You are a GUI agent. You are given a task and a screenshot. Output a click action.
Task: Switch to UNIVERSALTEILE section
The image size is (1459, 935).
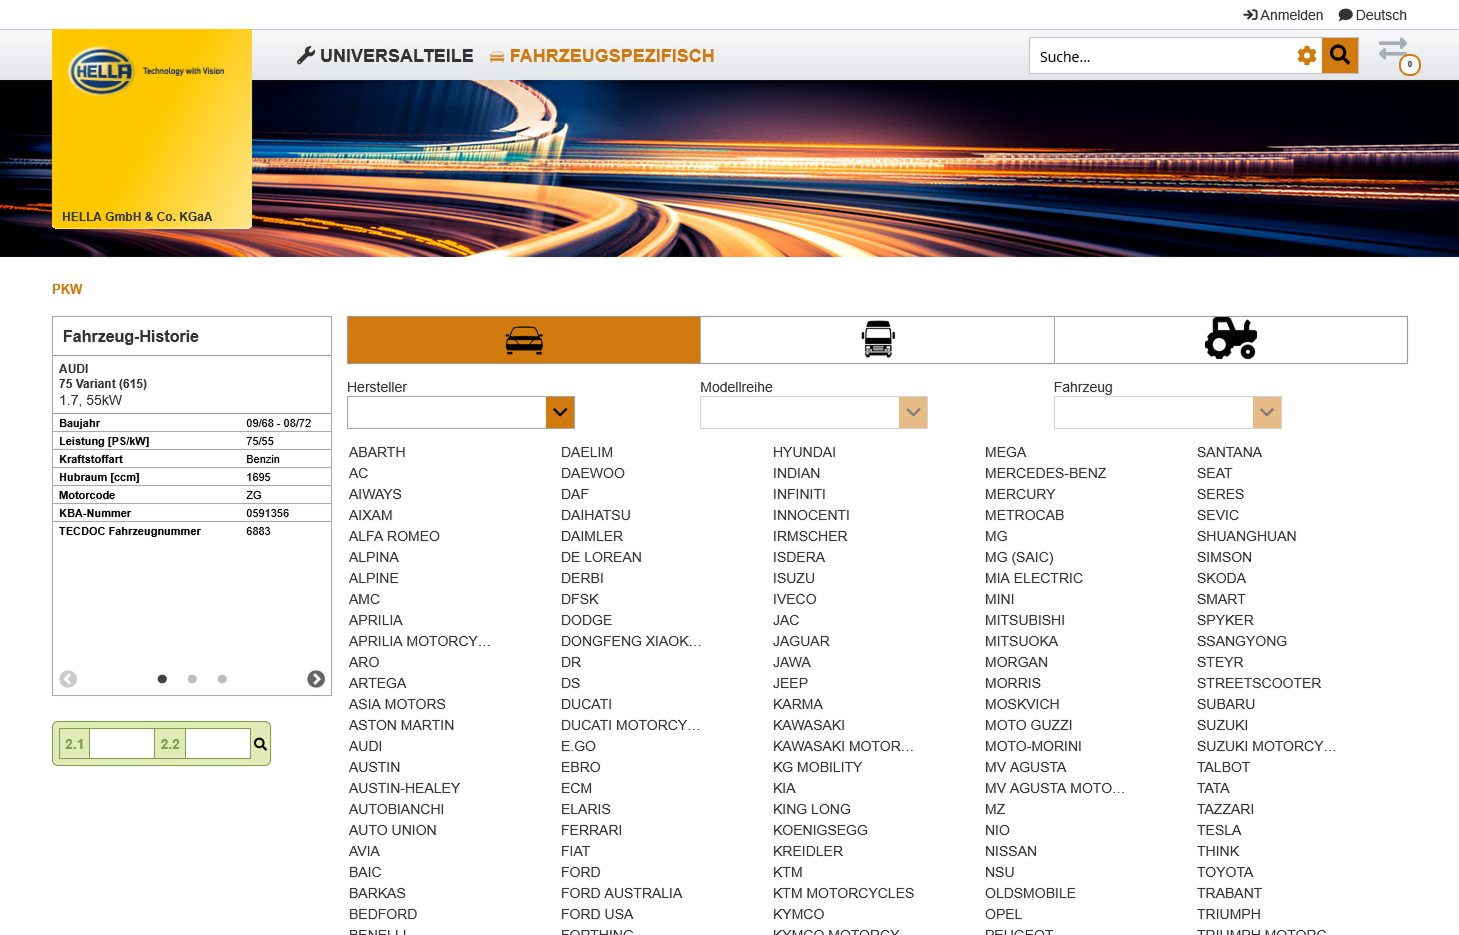click(384, 55)
